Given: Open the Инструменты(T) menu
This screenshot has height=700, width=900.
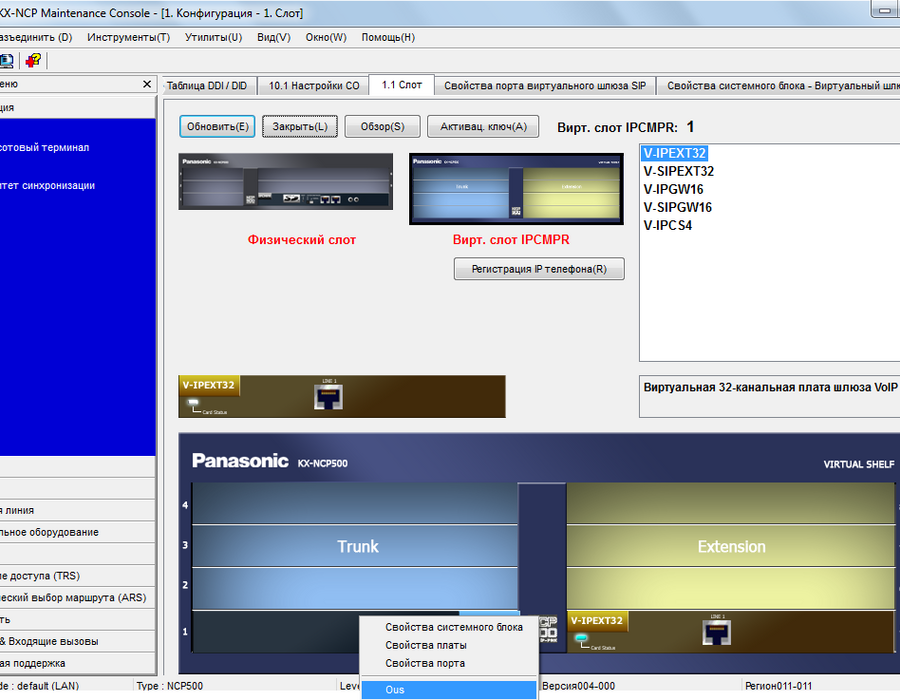Looking at the screenshot, I should 129,37.
